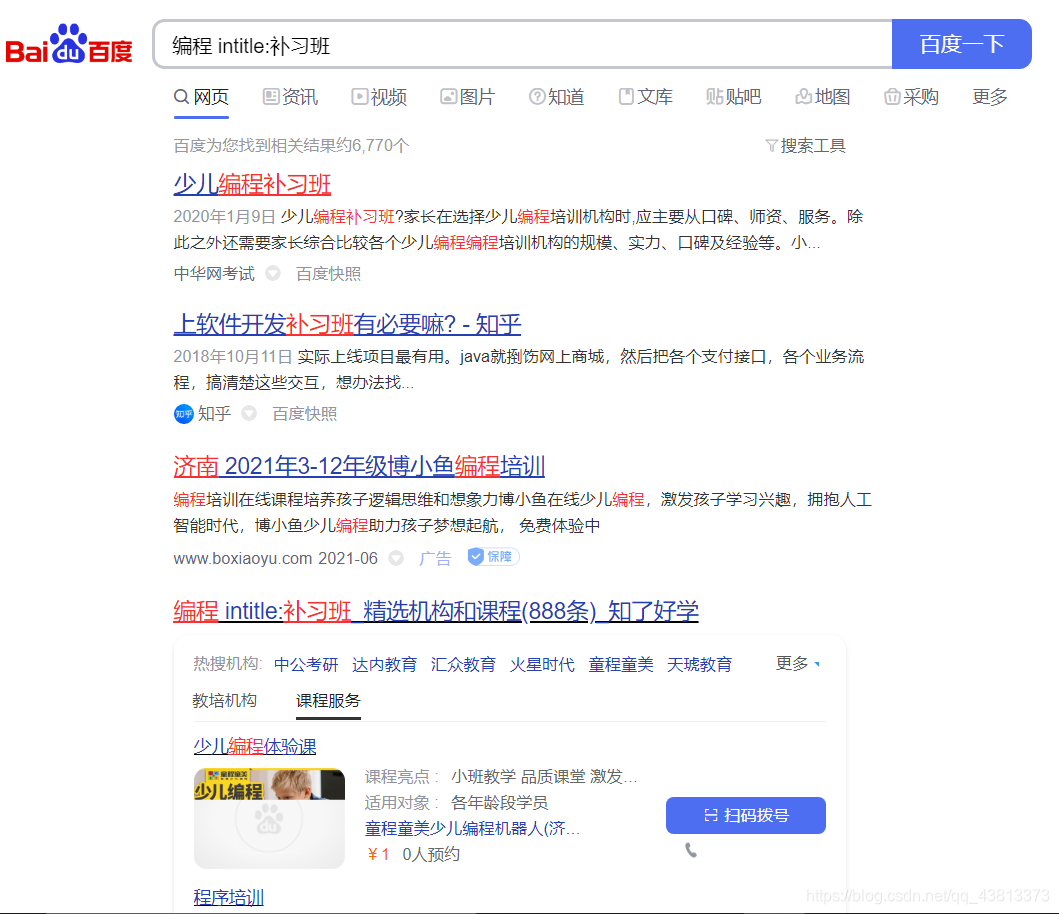
Task: Click the www.boxiaoyu.com 2021-06 source
Action: click(x=276, y=558)
